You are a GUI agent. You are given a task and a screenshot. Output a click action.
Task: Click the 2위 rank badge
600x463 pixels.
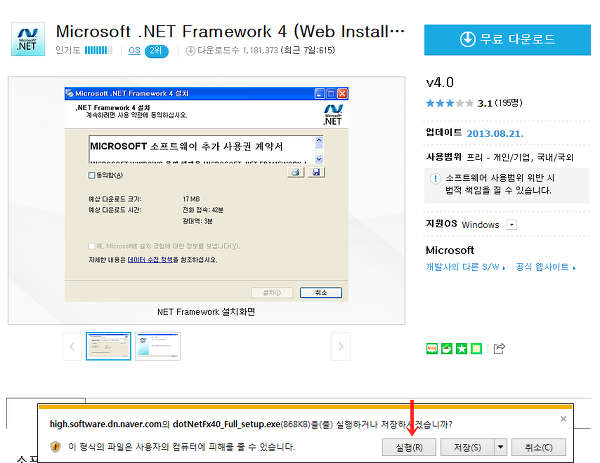coord(156,51)
